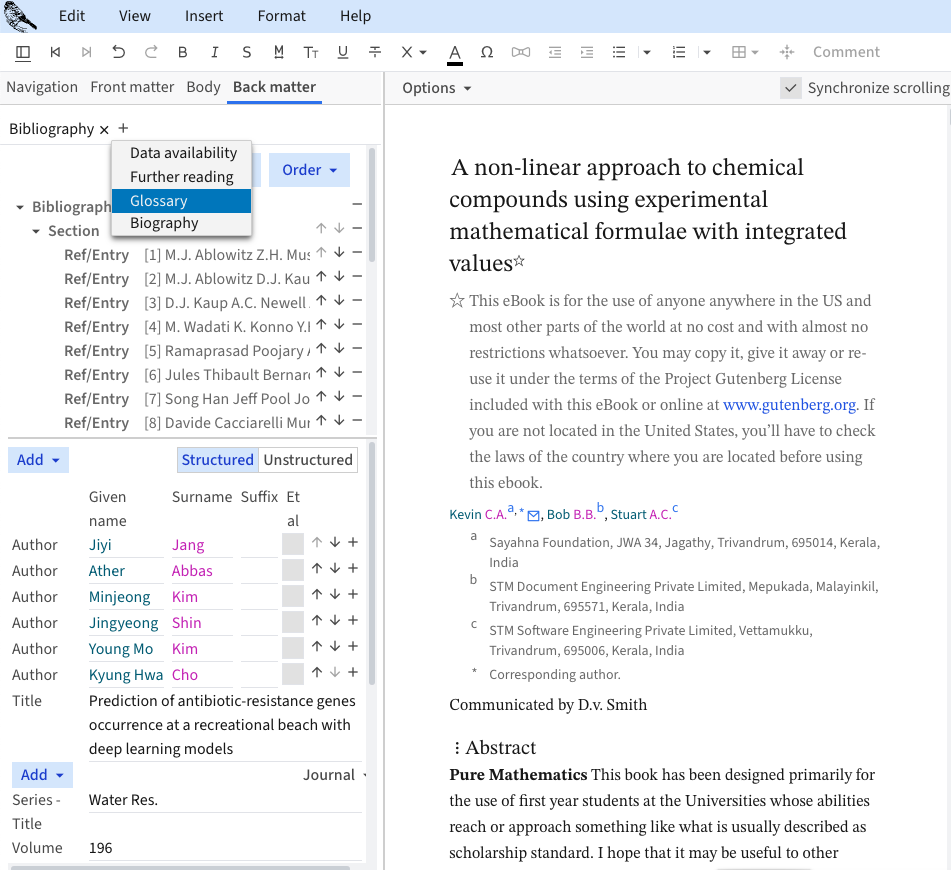Check Et al box for Jiyi Jang
Image resolution: width=951 pixels, height=870 pixels.
[x=293, y=544]
